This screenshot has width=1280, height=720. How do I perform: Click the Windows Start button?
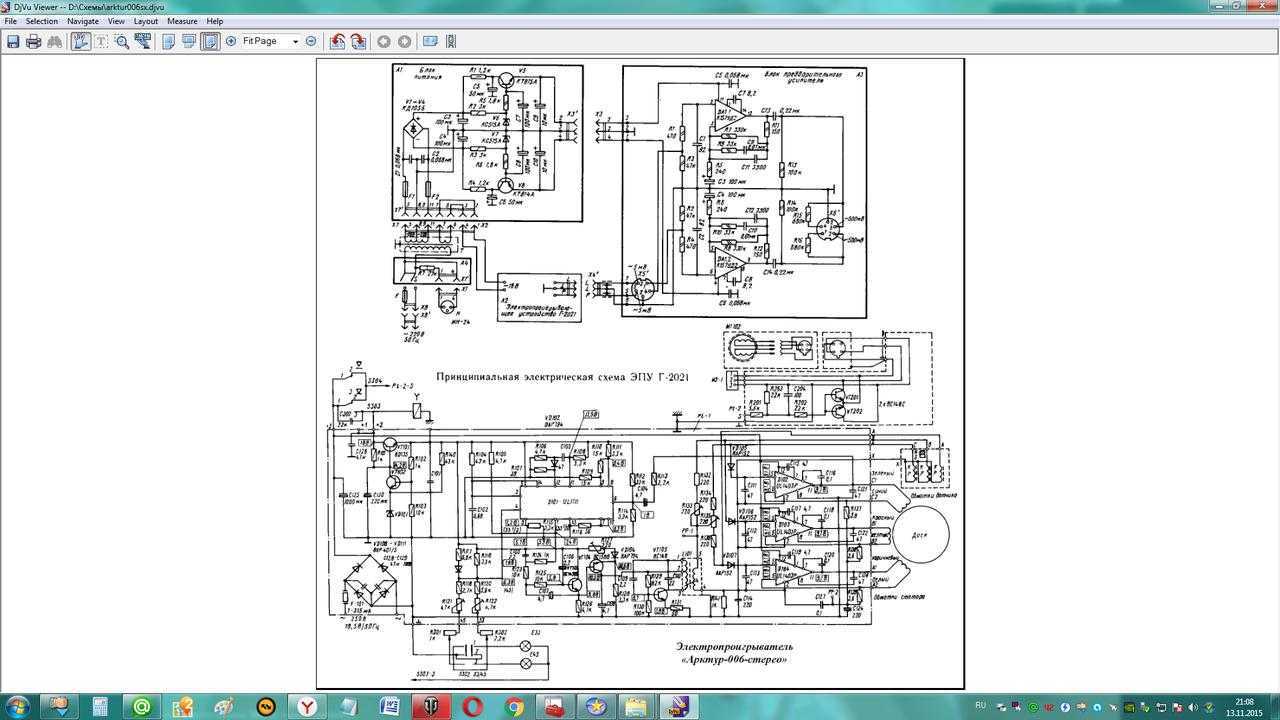pyautogui.click(x=18, y=707)
